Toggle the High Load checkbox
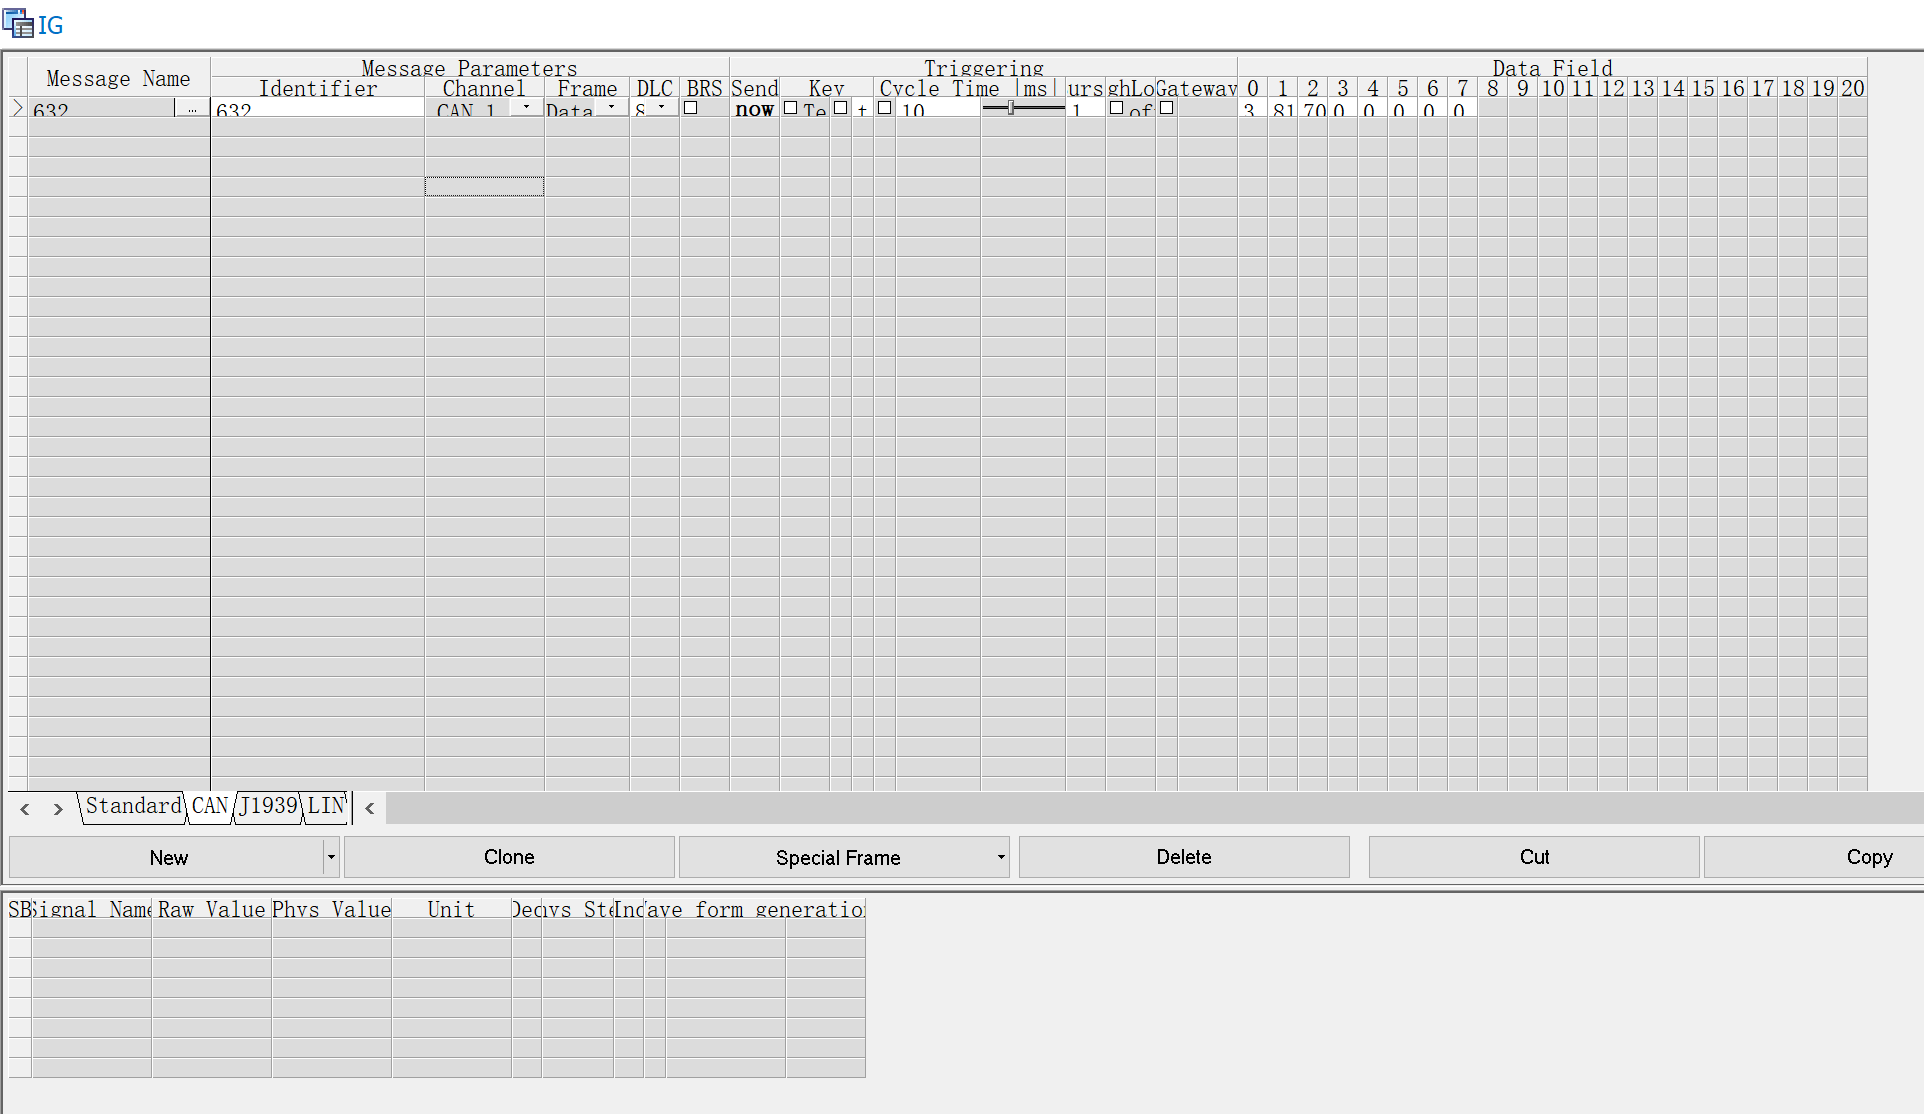 pyautogui.click(x=1117, y=108)
